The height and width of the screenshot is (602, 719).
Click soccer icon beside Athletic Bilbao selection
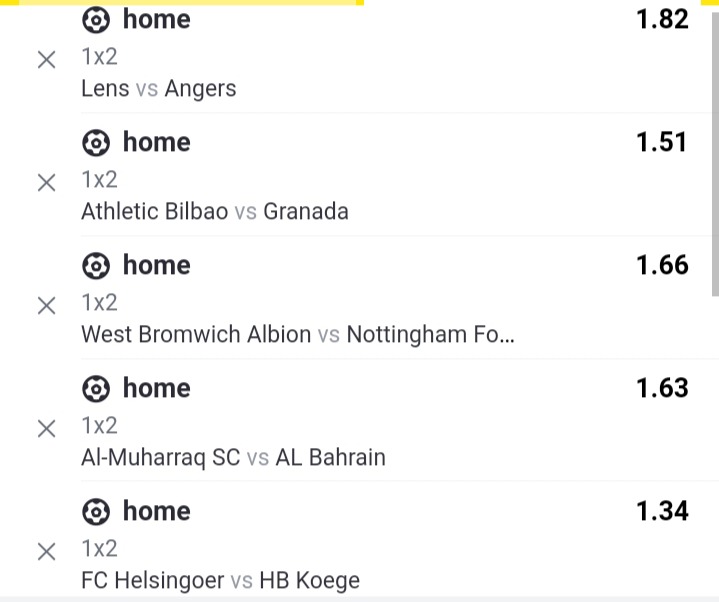[x=95, y=143]
